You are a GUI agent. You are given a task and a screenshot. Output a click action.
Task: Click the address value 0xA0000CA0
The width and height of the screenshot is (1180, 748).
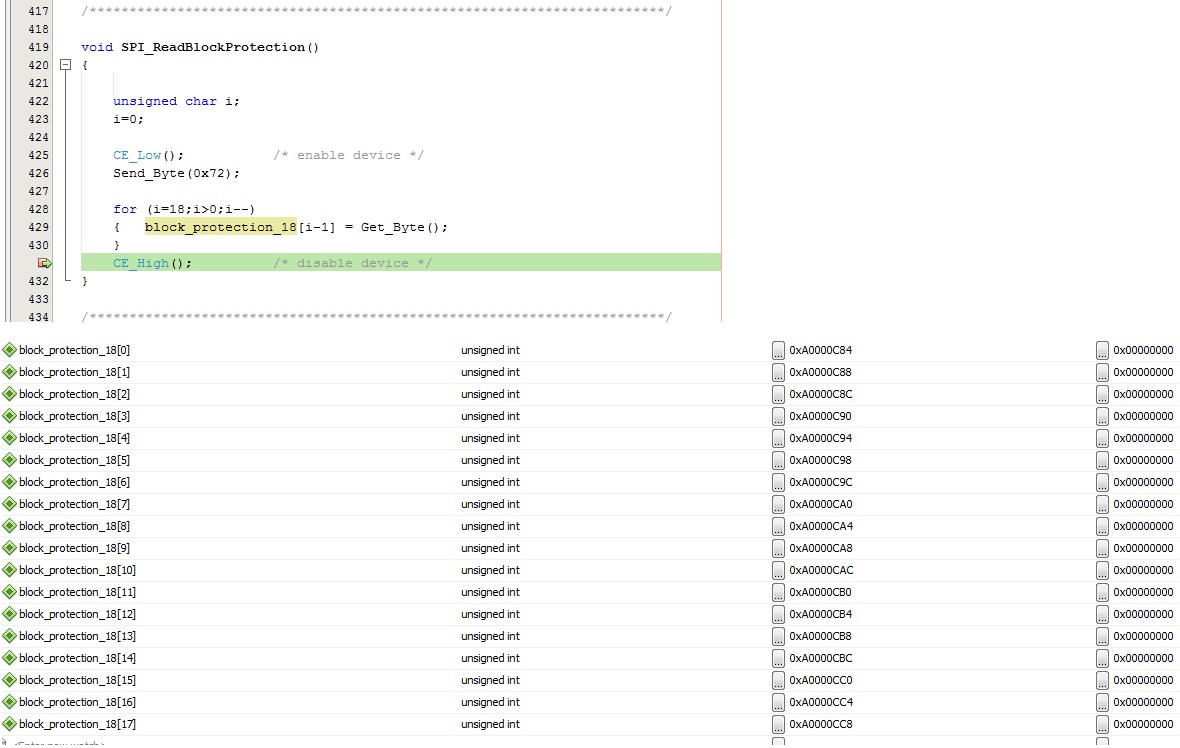[x=820, y=504]
